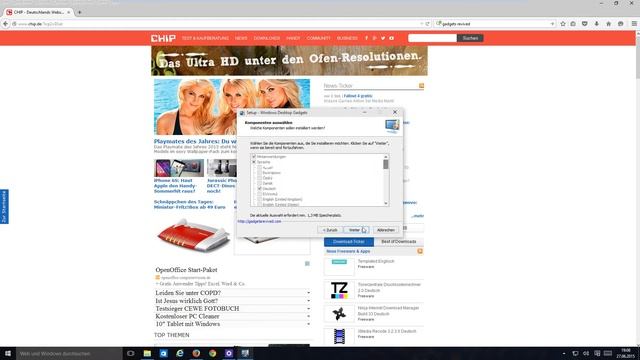
Task: Click the Windows taskbar search box
Action: 69,353
